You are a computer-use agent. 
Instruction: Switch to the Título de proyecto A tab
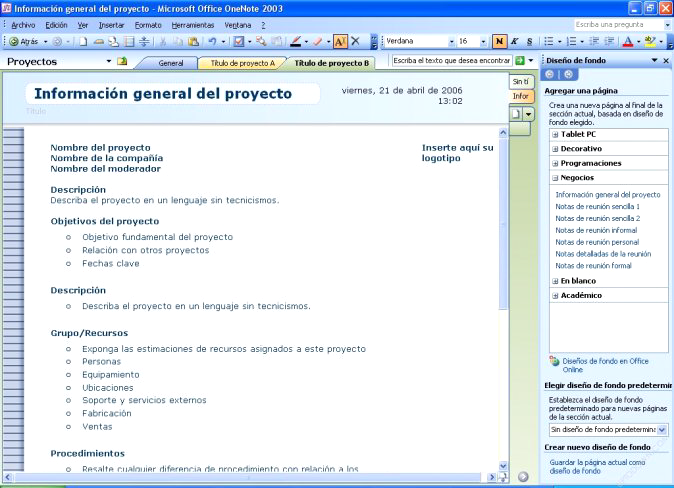(x=241, y=63)
